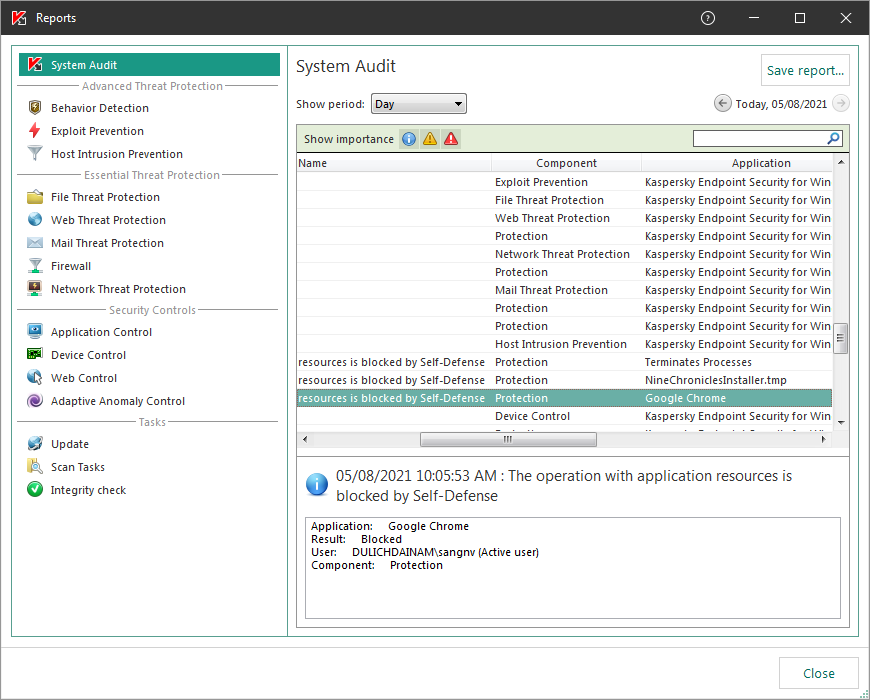Toggle informational events importance filter
This screenshot has width=870, height=700.
click(x=408, y=139)
